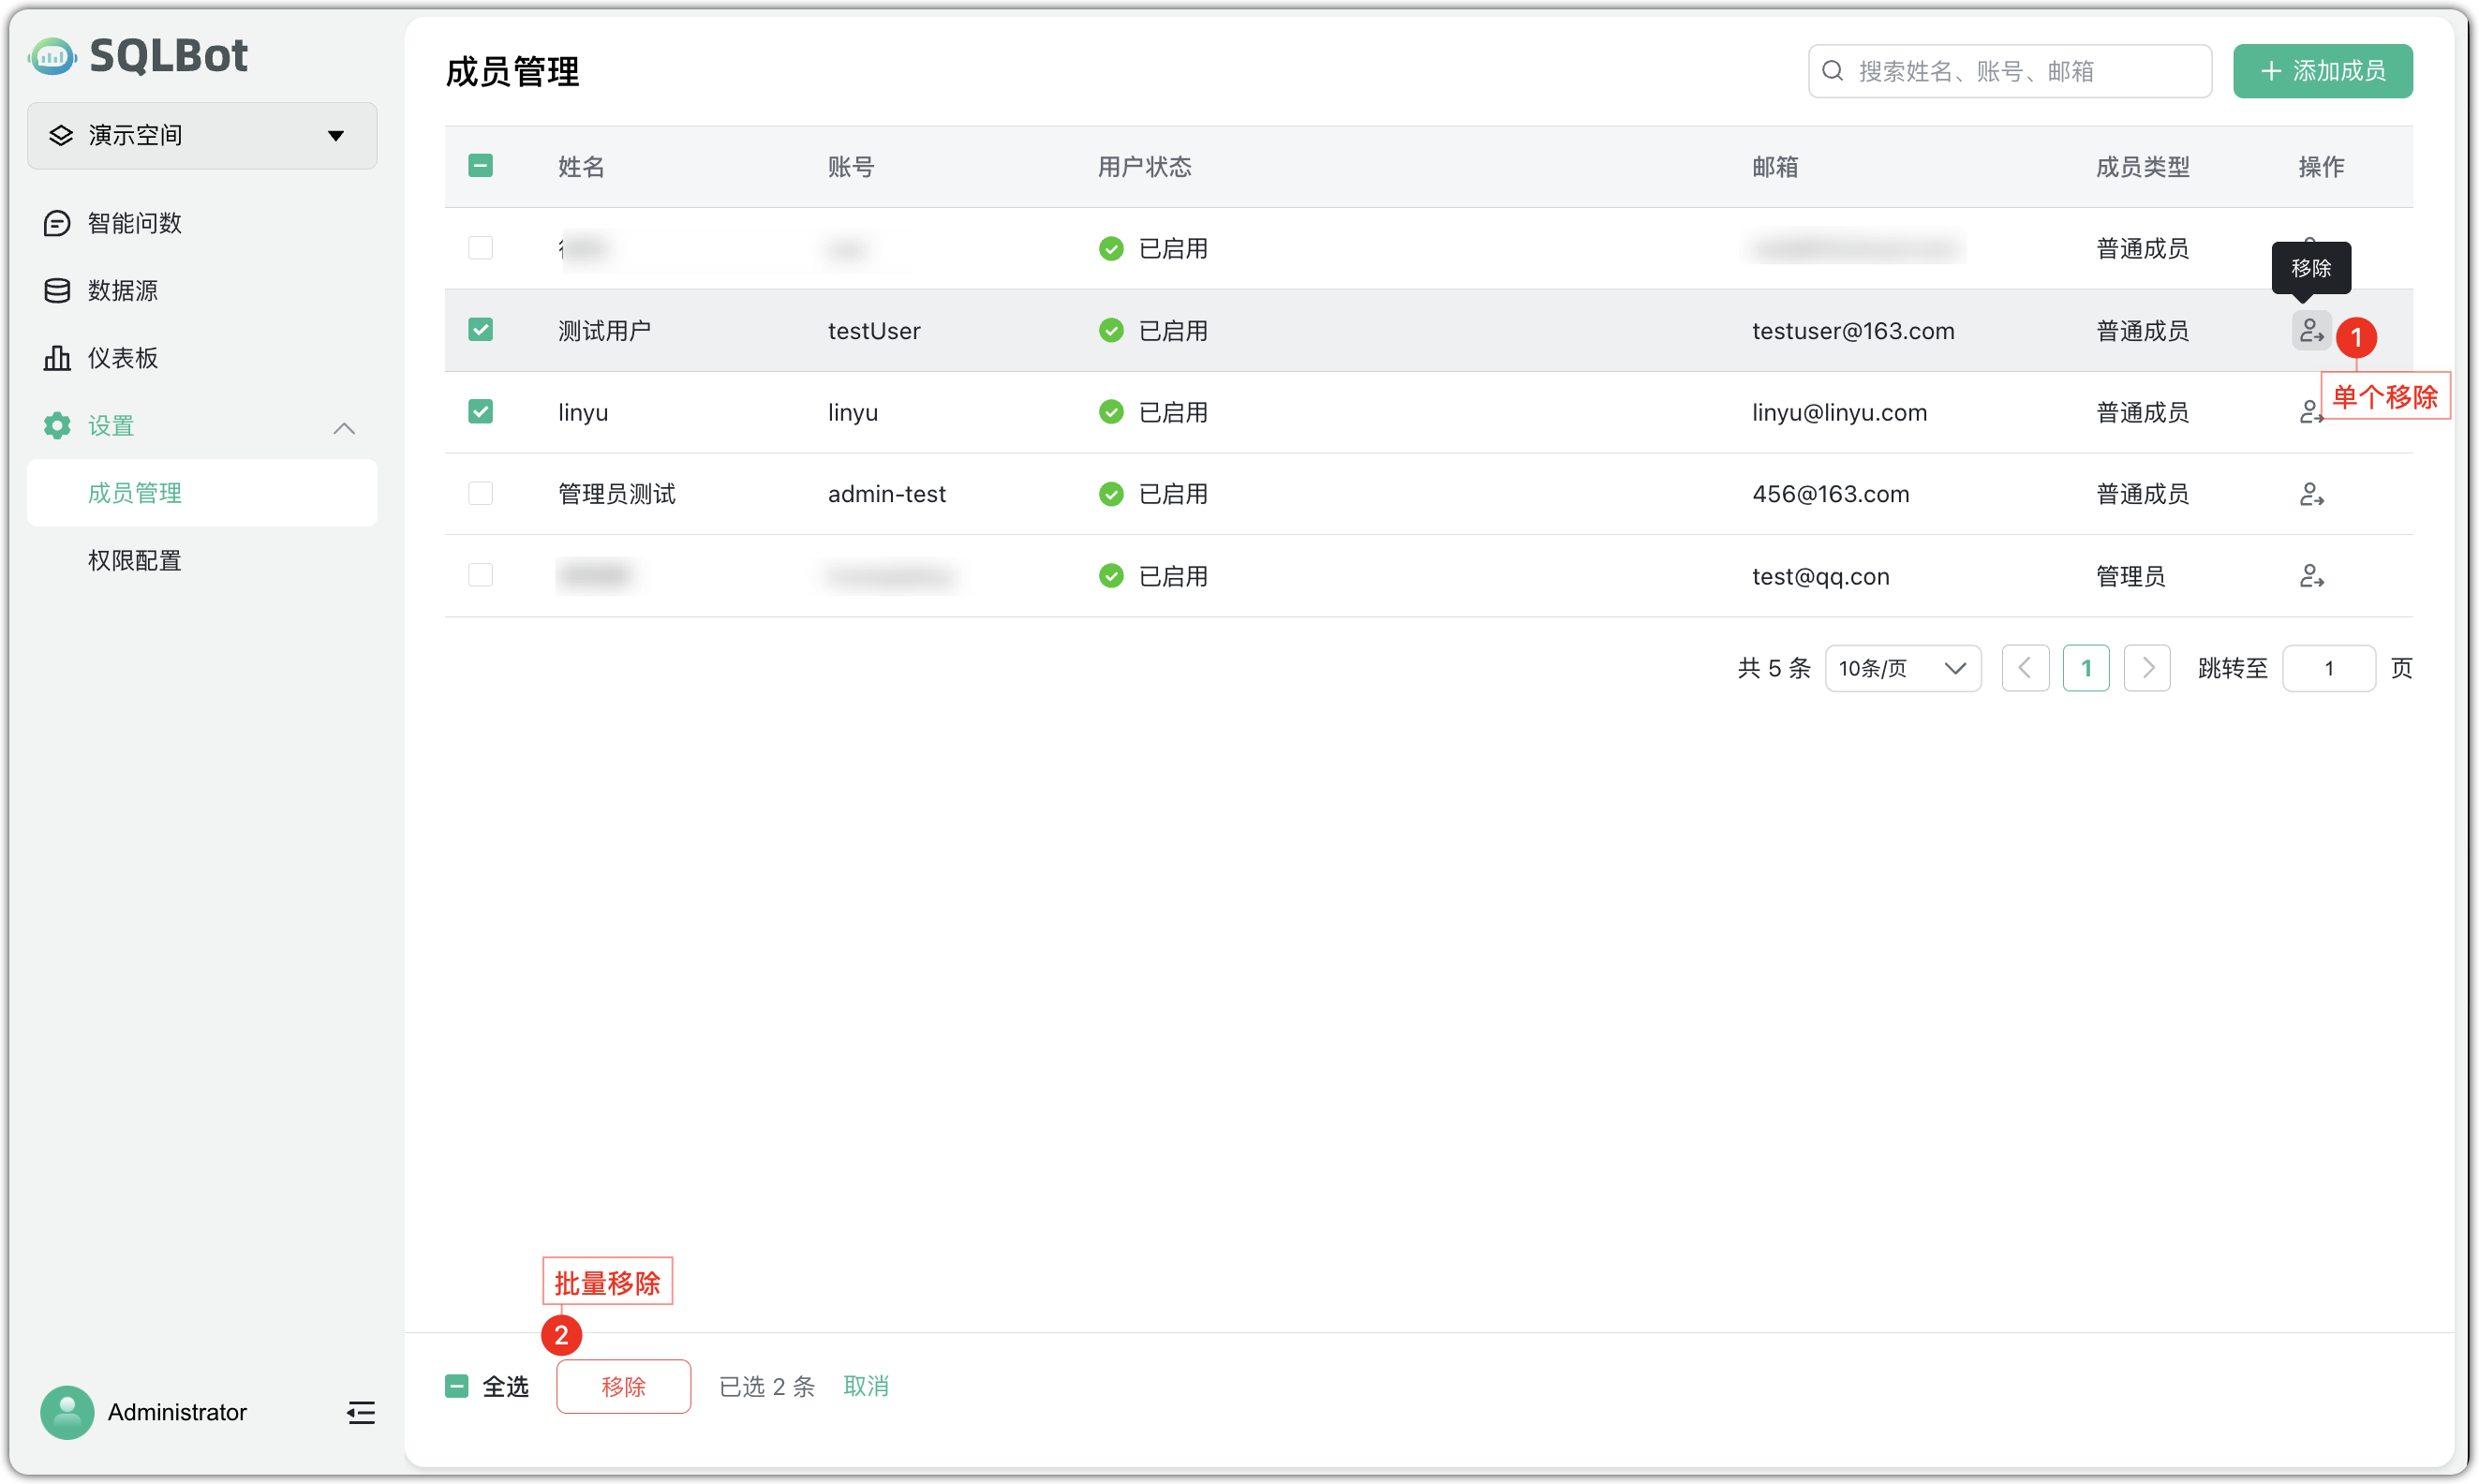This screenshot has width=2479, height=1484.
Task: Click the remove icon for member linyu
Action: click(x=2311, y=412)
